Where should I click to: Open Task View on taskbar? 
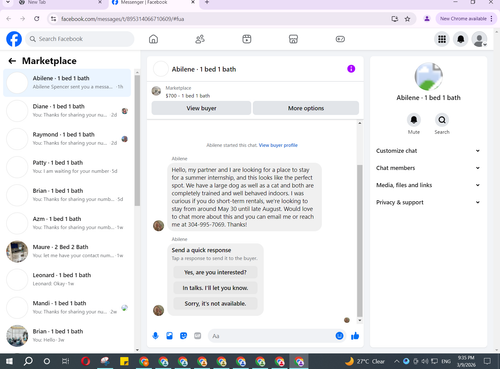pos(66,361)
